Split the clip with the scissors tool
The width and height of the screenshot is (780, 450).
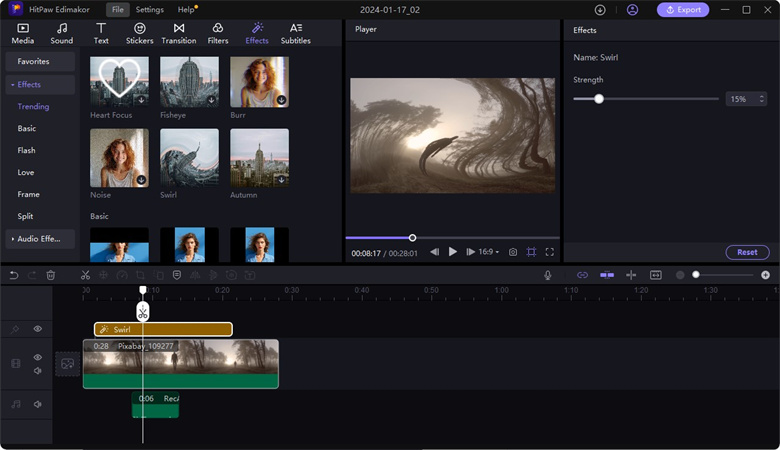click(86, 275)
